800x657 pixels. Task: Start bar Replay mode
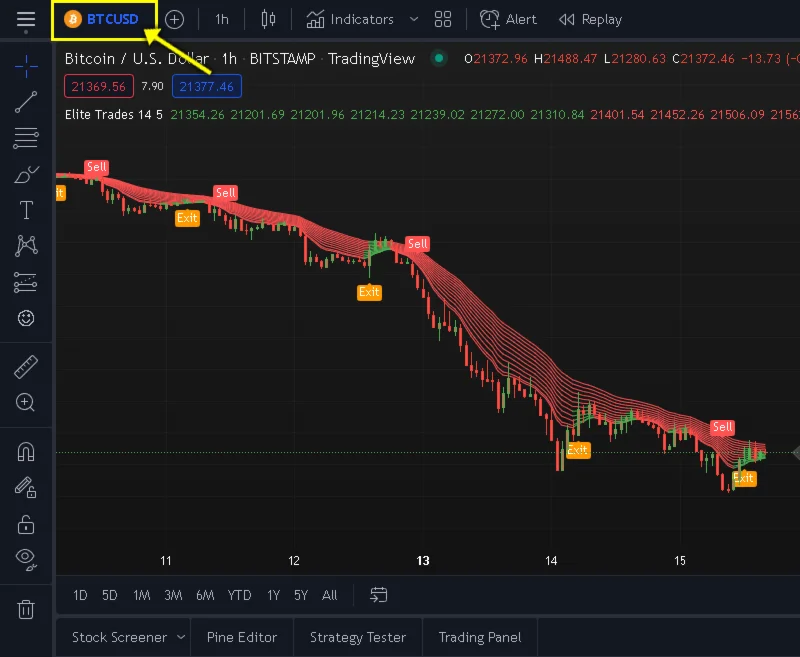point(590,20)
